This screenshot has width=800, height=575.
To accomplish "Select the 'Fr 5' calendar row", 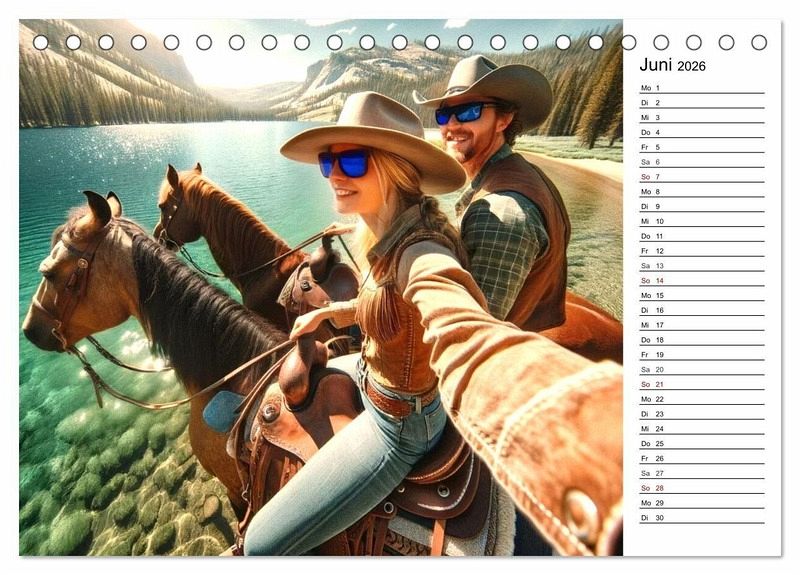I will [x=702, y=147].
